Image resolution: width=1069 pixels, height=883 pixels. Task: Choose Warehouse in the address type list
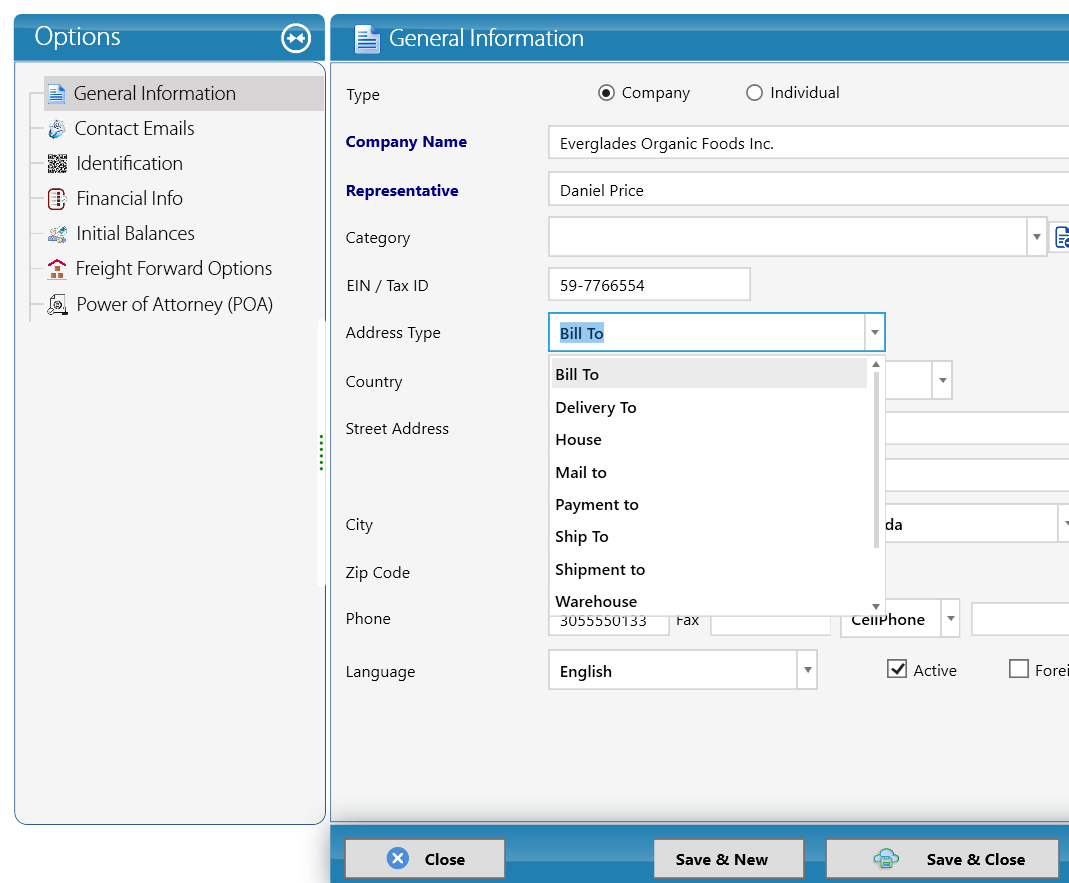(x=709, y=601)
